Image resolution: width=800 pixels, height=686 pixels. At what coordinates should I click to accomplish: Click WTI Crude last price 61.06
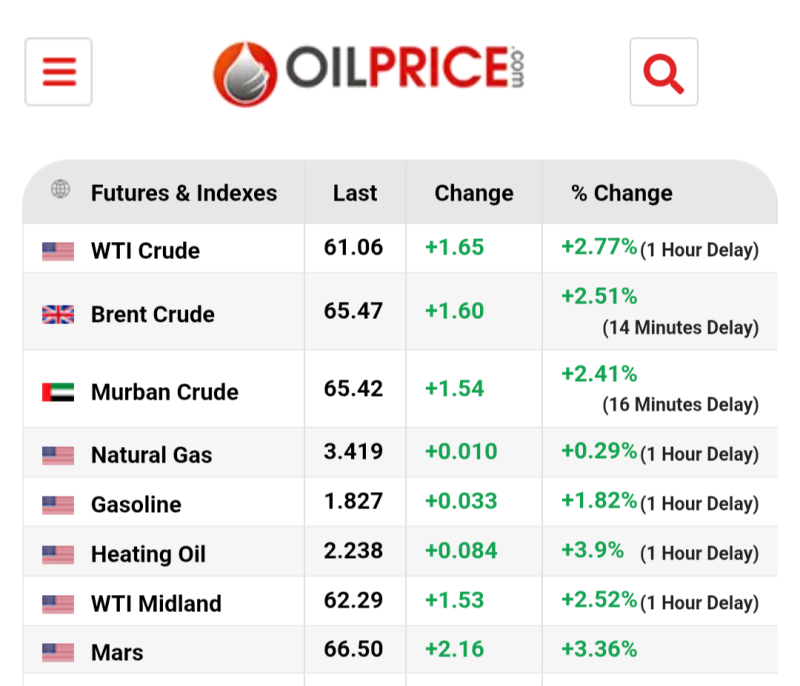pos(353,247)
